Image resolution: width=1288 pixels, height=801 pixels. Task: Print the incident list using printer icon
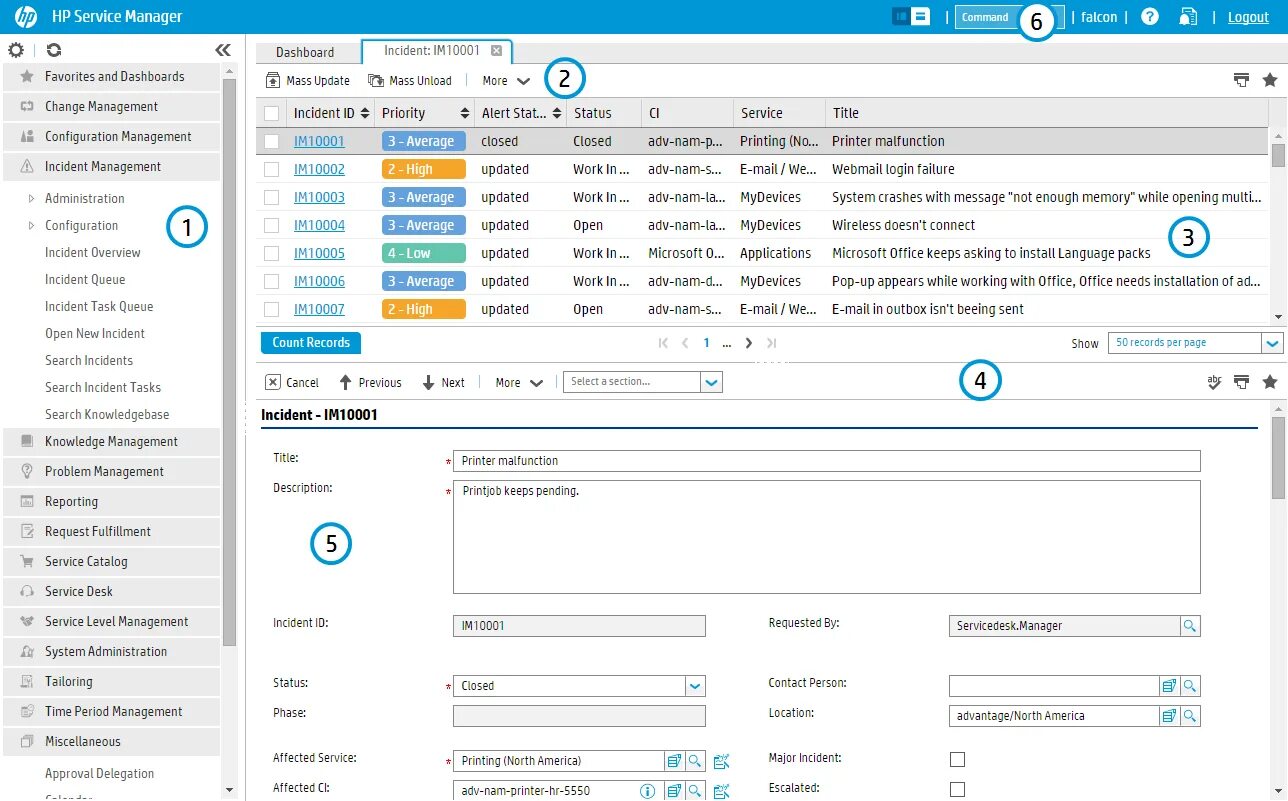click(x=1241, y=80)
